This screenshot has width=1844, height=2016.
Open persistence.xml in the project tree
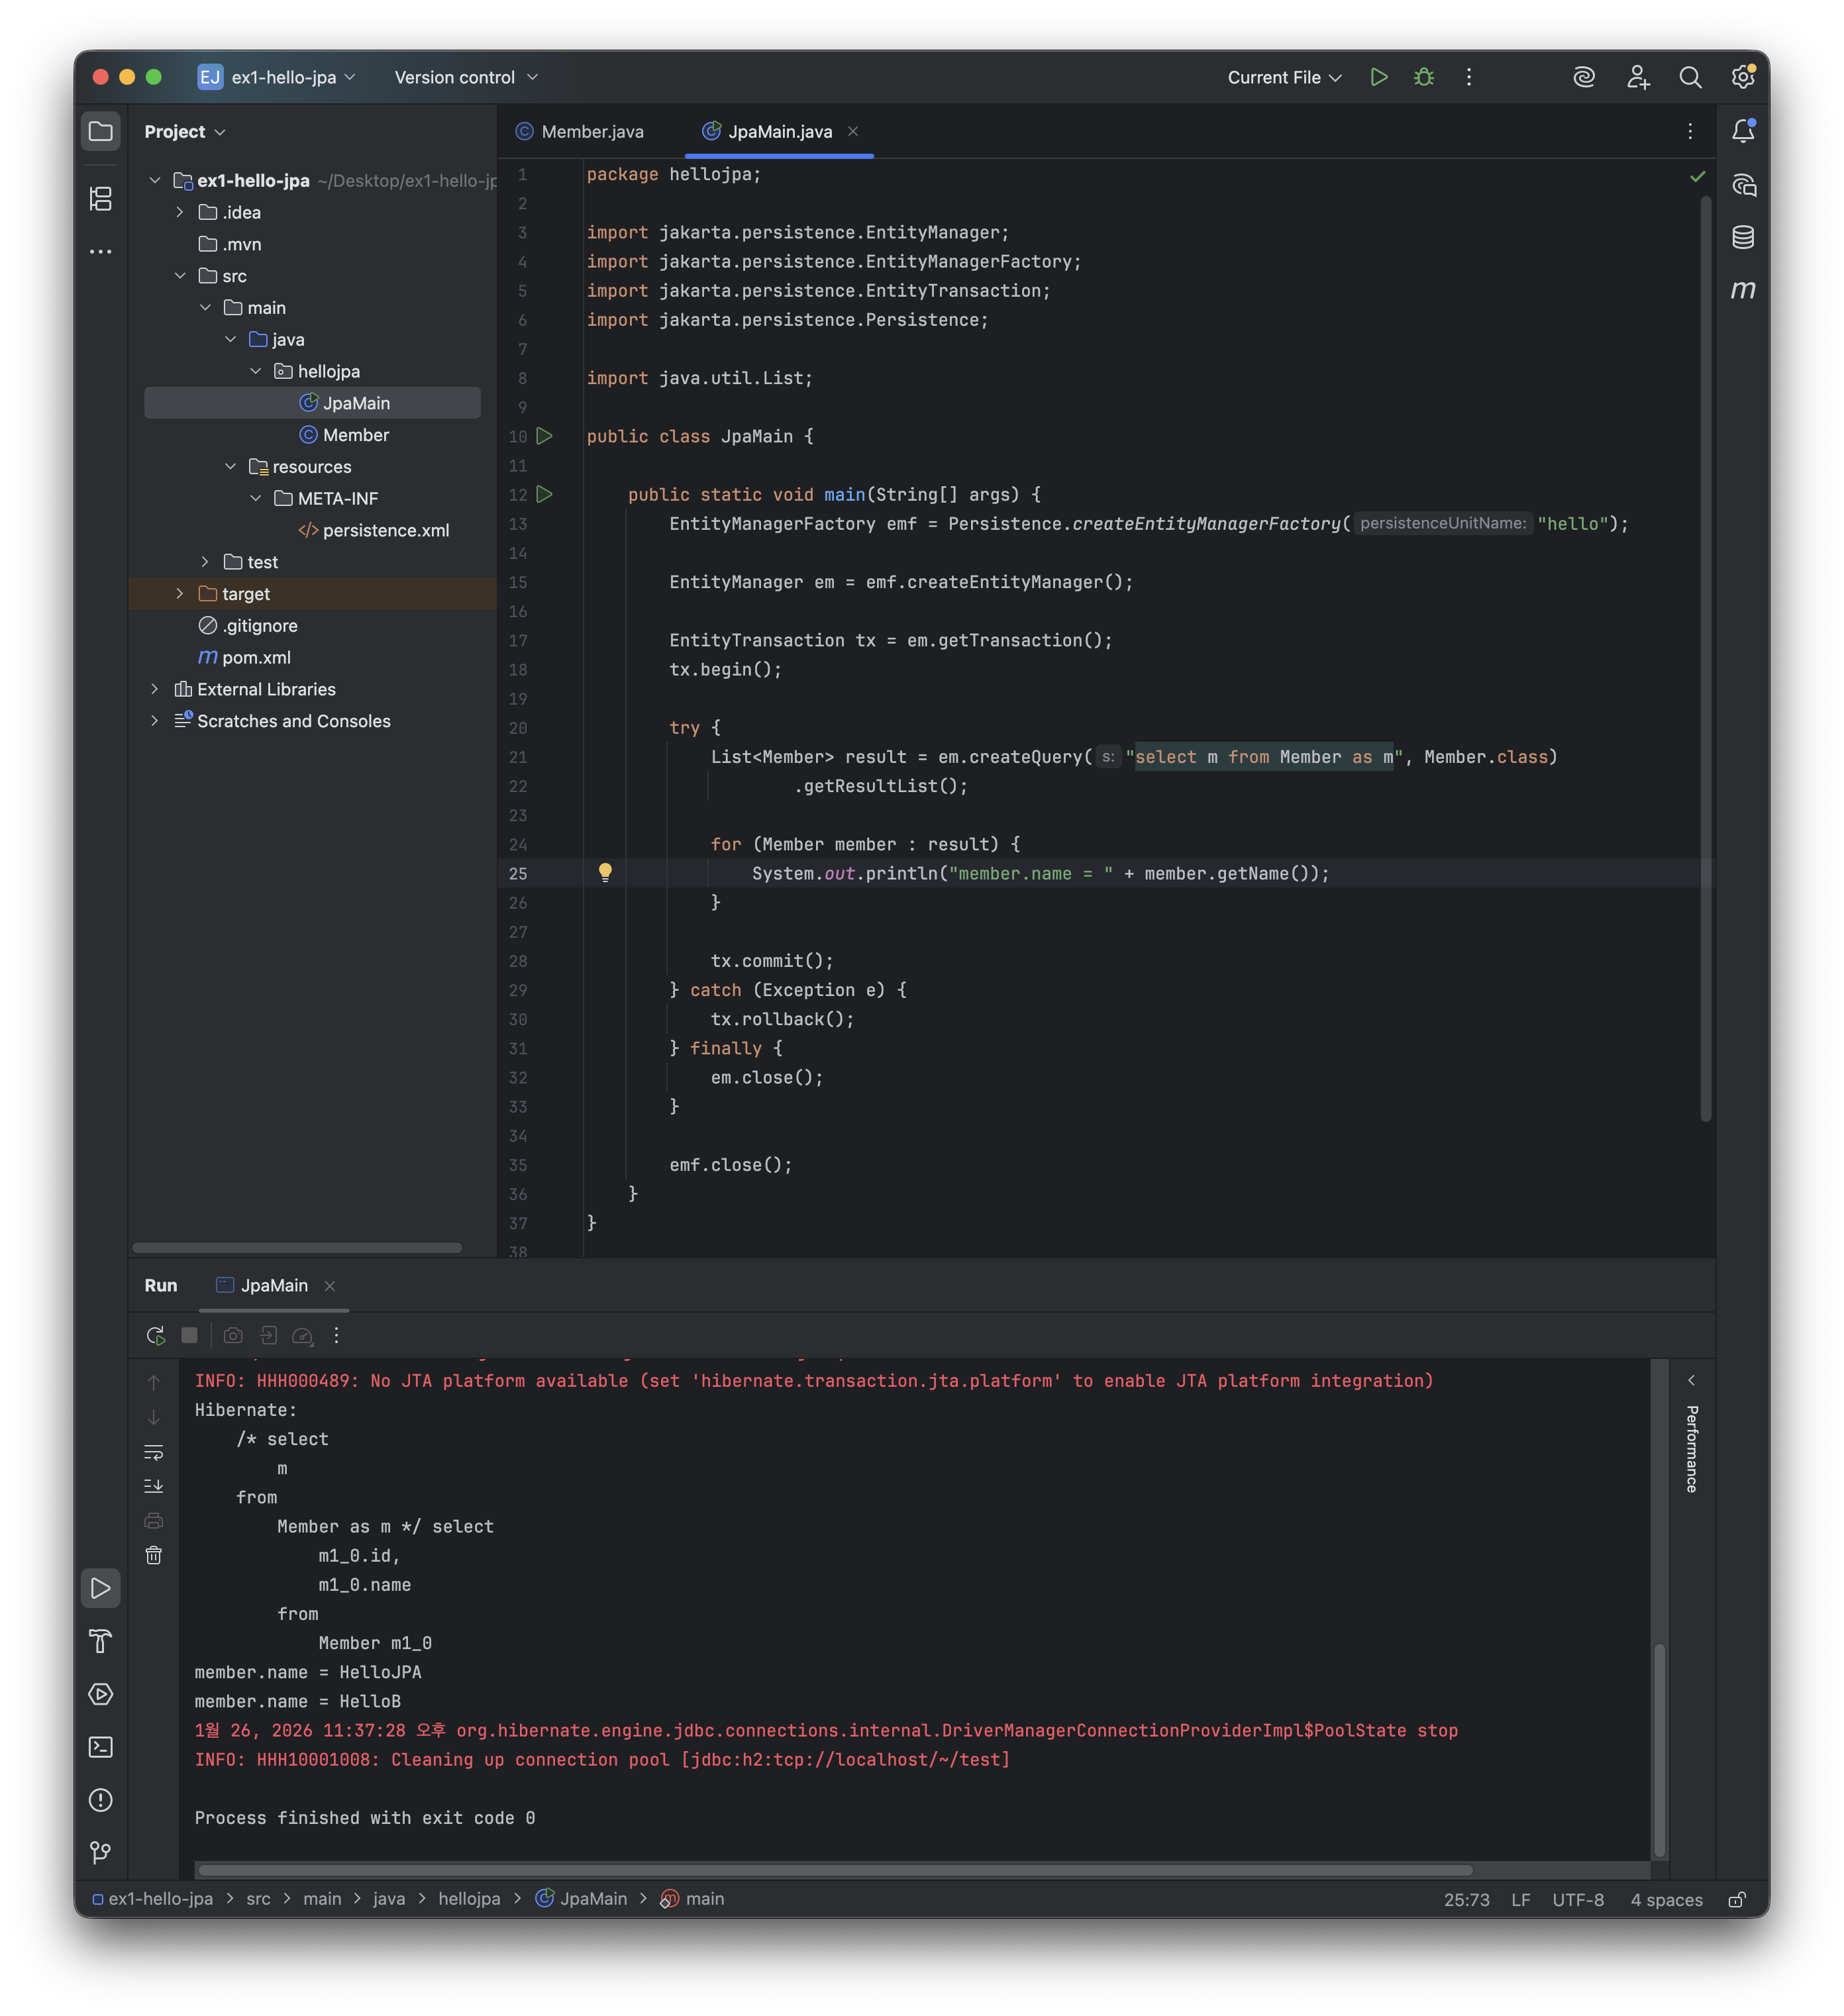click(385, 530)
